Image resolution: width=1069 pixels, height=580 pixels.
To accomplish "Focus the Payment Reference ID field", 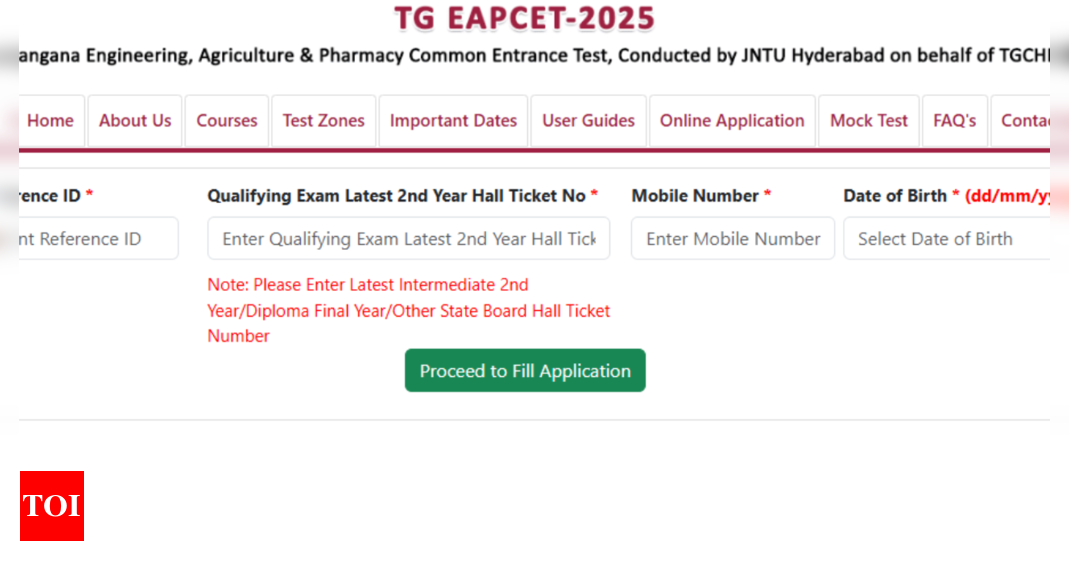I will pos(99,239).
